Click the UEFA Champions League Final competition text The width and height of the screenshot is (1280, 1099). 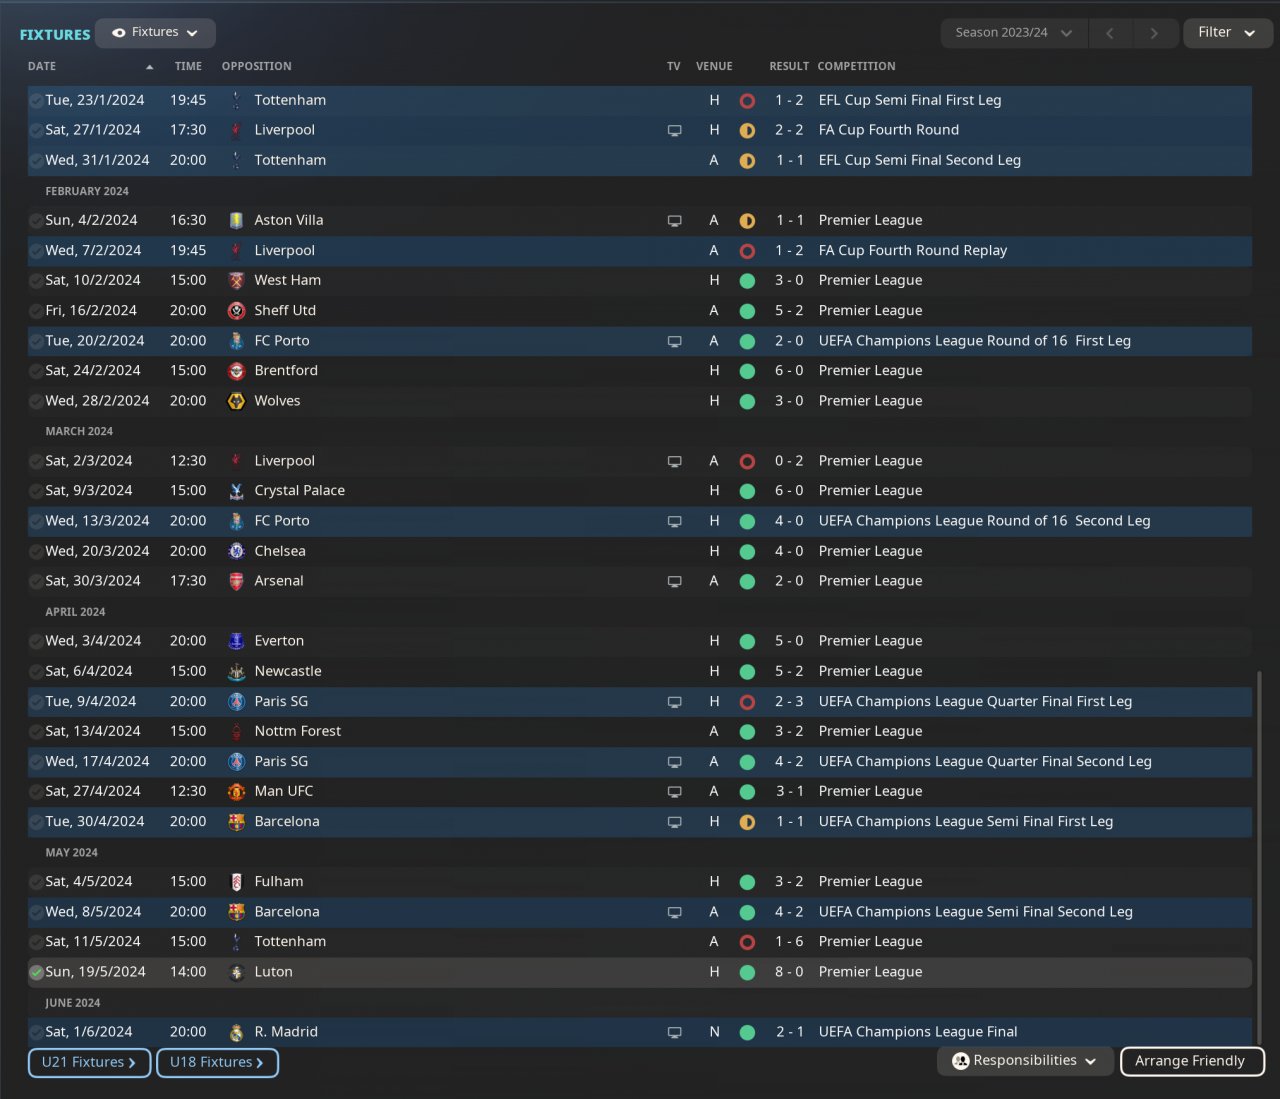pyautogui.click(x=918, y=1032)
